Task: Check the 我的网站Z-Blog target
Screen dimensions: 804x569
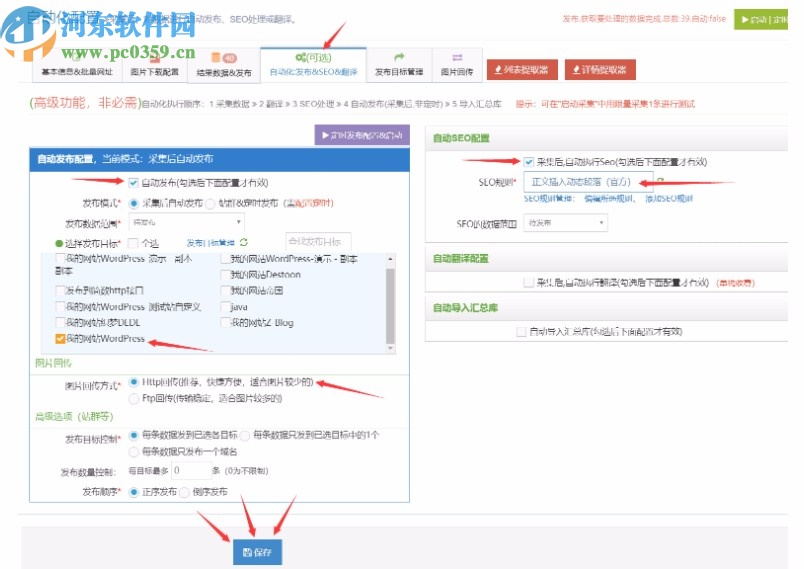Action: (x=225, y=323)
